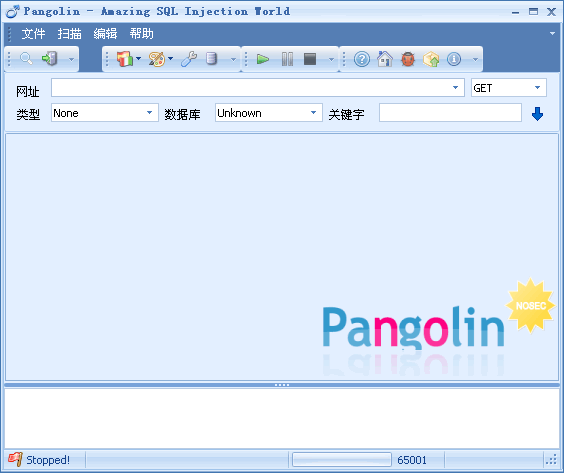Open the 文件 menu
The height and width of the screenshot is (473, 564).
(x=33, y=34)
